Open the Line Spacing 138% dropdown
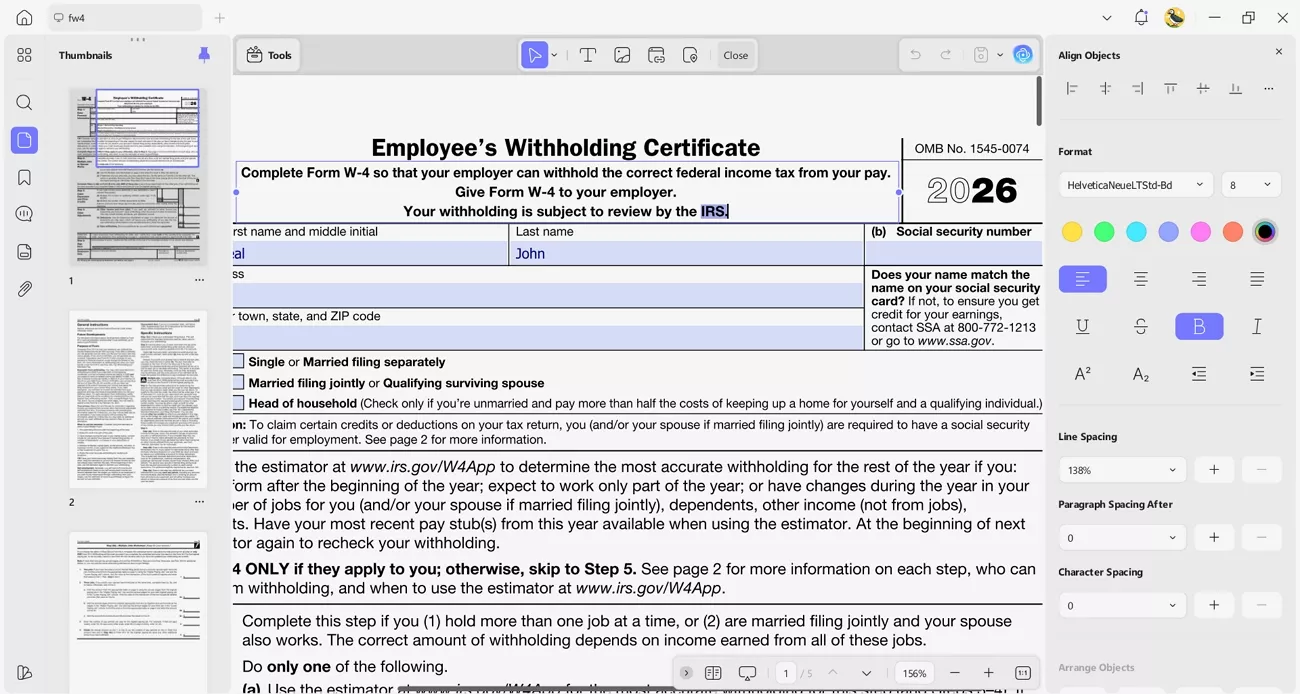 click(x=1121, y=470)
